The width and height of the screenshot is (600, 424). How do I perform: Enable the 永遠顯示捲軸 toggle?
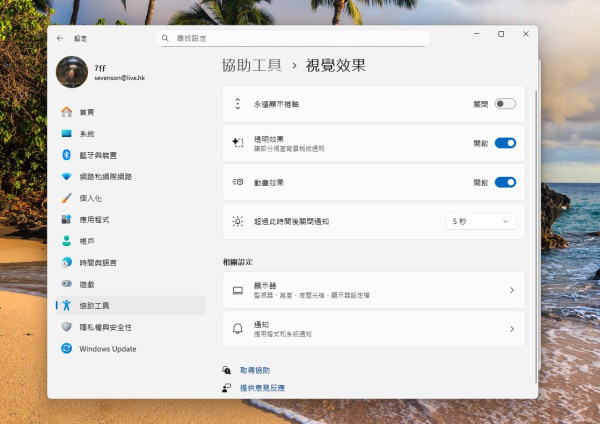coord(505,104)
